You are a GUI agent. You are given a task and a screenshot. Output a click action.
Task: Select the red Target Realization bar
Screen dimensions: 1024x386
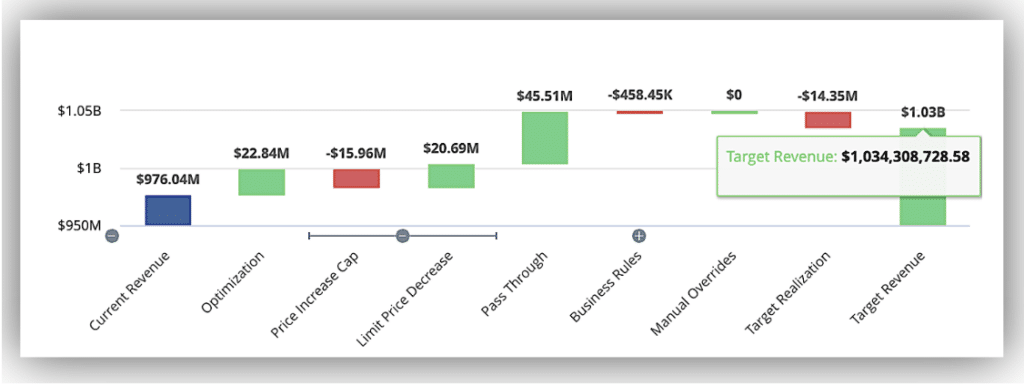[828, 120]
